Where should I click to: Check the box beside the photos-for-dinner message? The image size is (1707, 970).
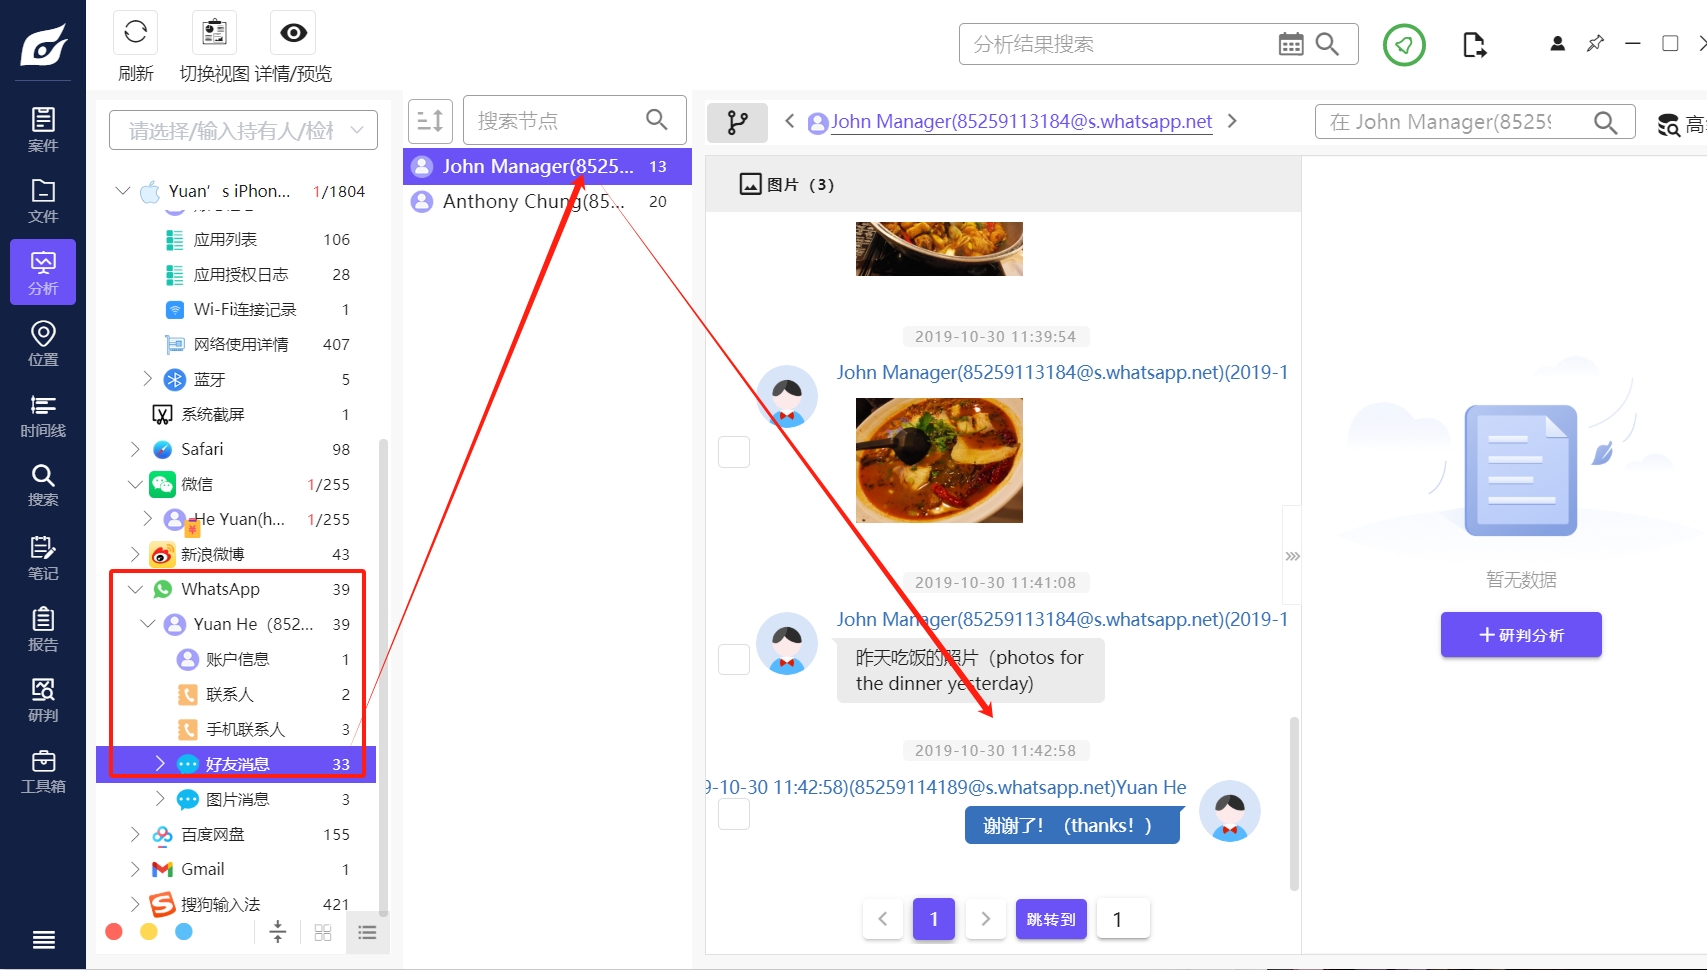[734, 659]
